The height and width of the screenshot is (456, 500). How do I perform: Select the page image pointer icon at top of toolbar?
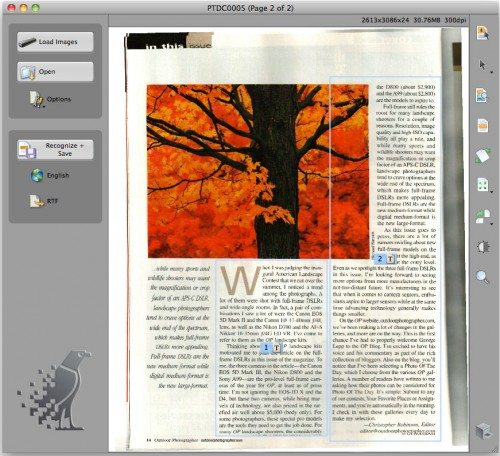click(483, 33)
